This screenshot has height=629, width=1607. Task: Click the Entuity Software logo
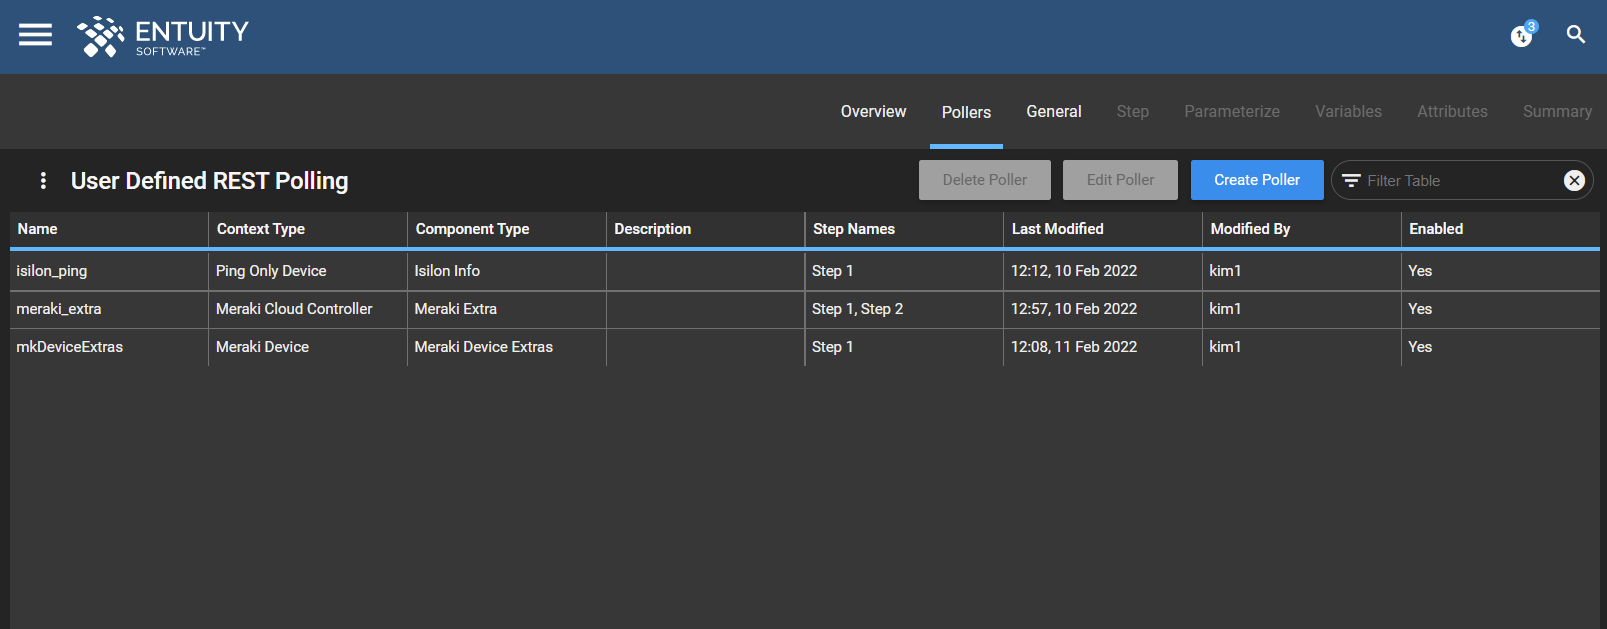163,37
